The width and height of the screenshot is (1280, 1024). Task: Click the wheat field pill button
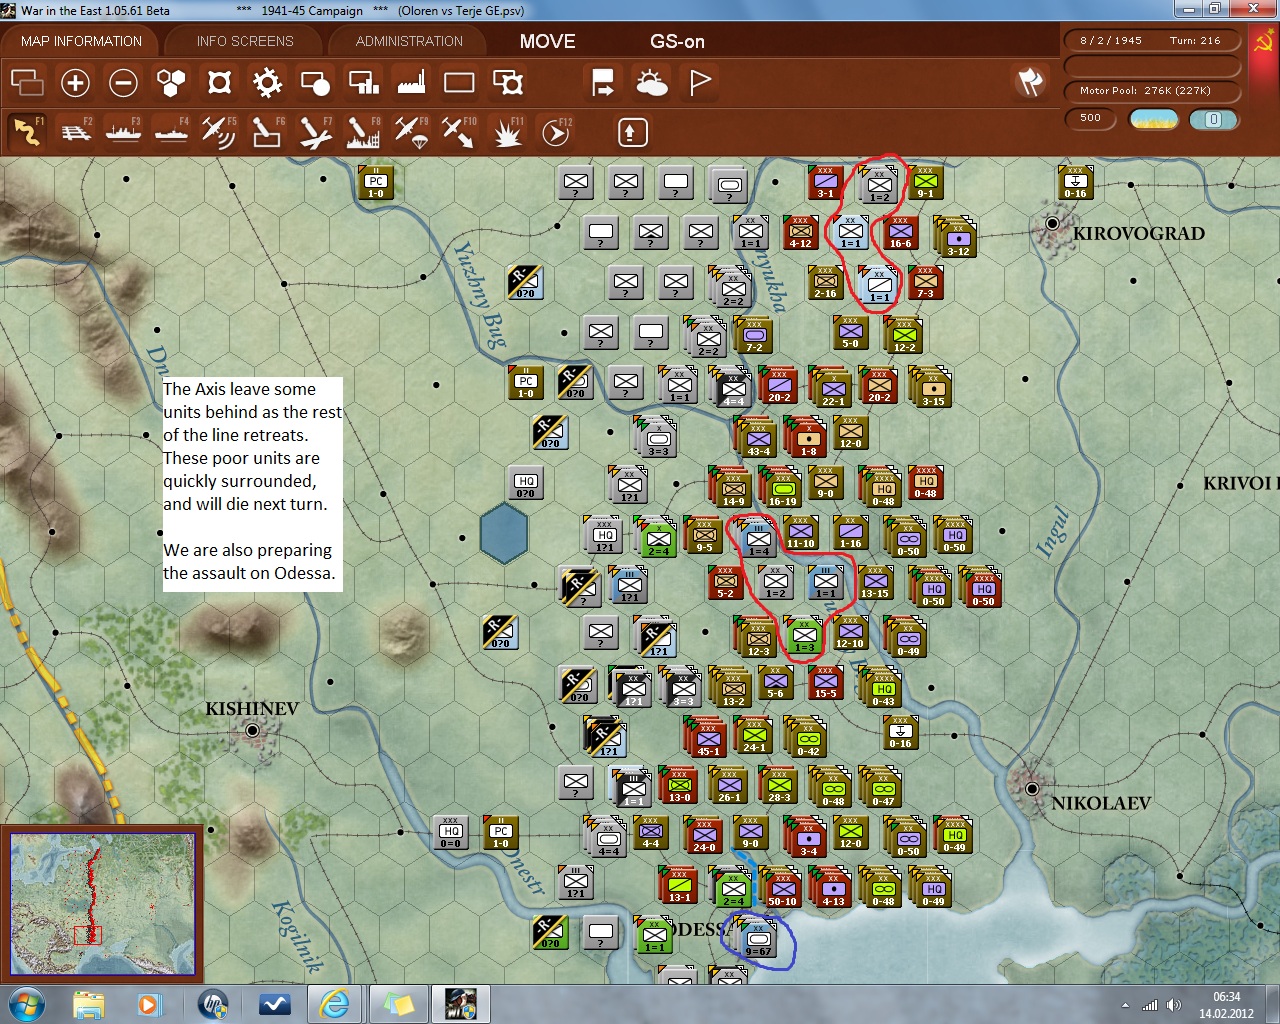[x=1153, y=119]
